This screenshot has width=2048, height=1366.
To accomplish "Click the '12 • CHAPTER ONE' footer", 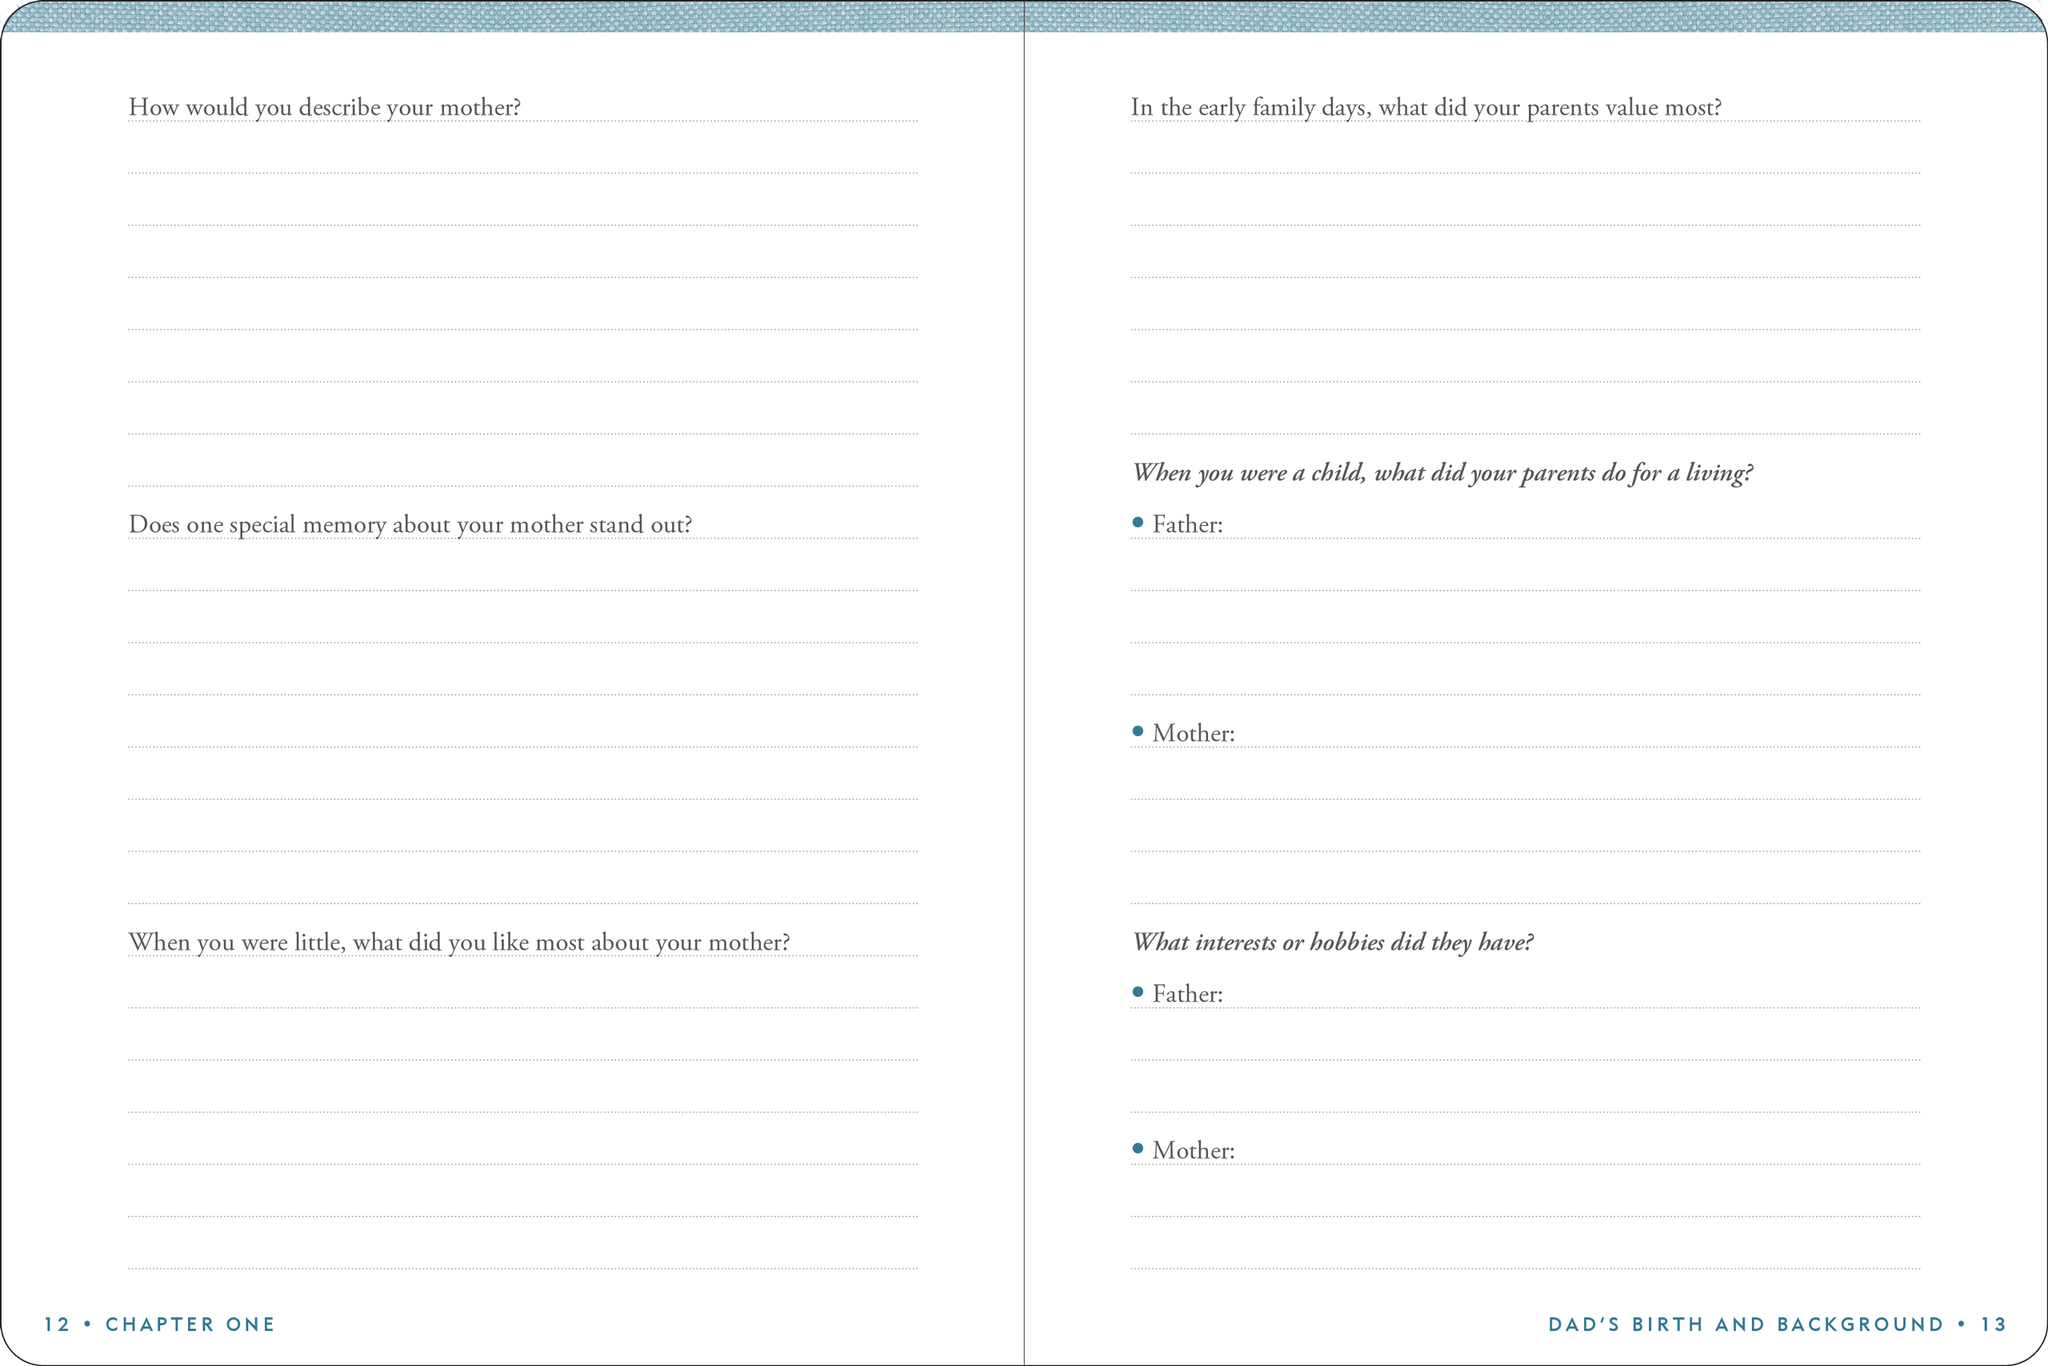I will 160,1324.
